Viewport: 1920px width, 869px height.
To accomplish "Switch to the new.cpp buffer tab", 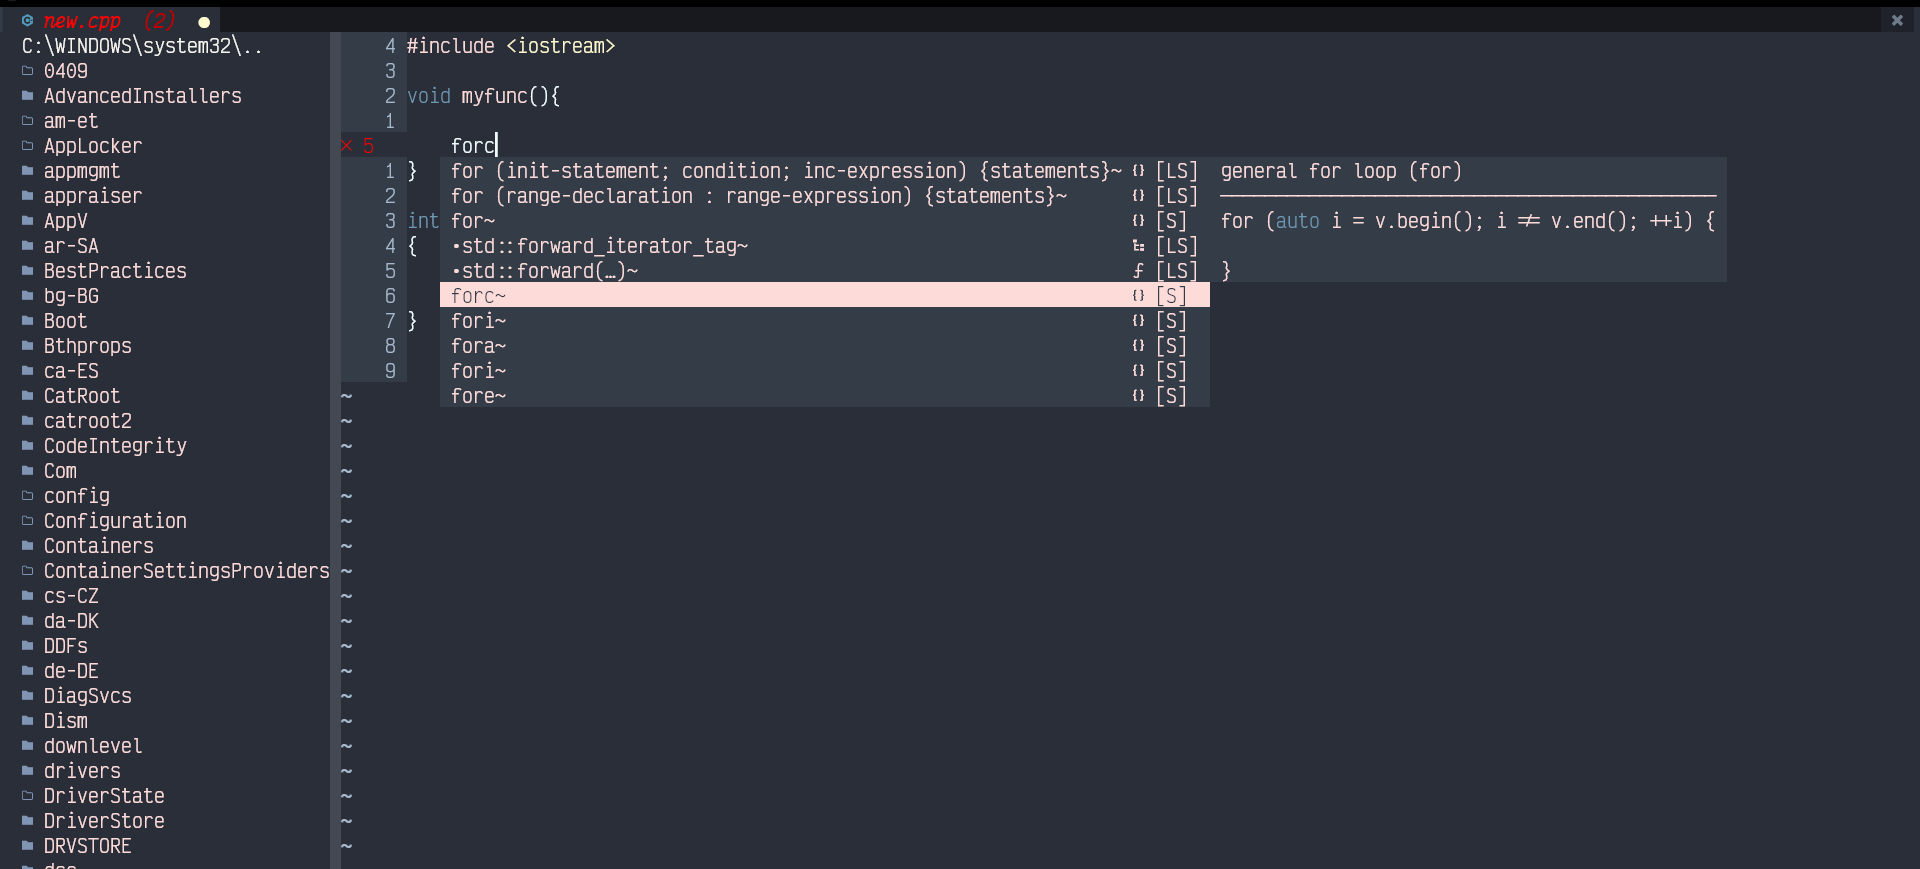I will 83,20.
